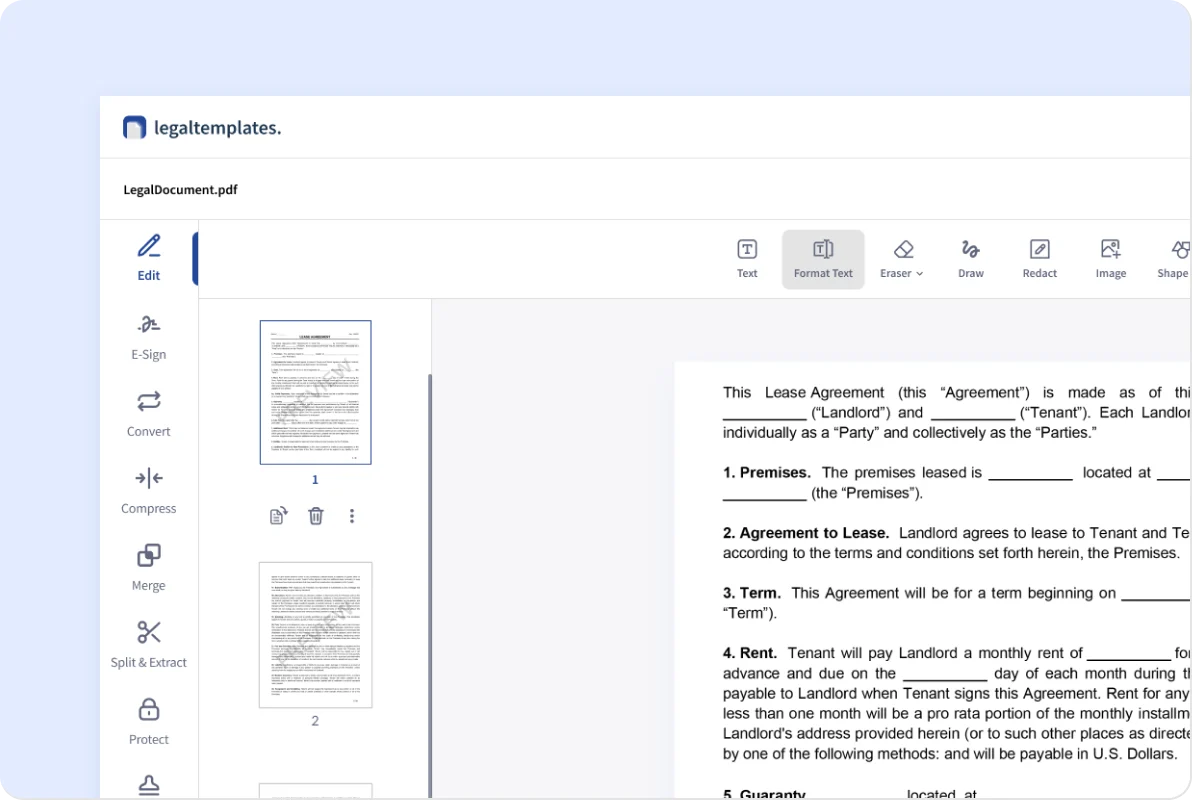1192x800 pixels.
Task: Activate the Format Text tool
Action: [x=823, y=258]
